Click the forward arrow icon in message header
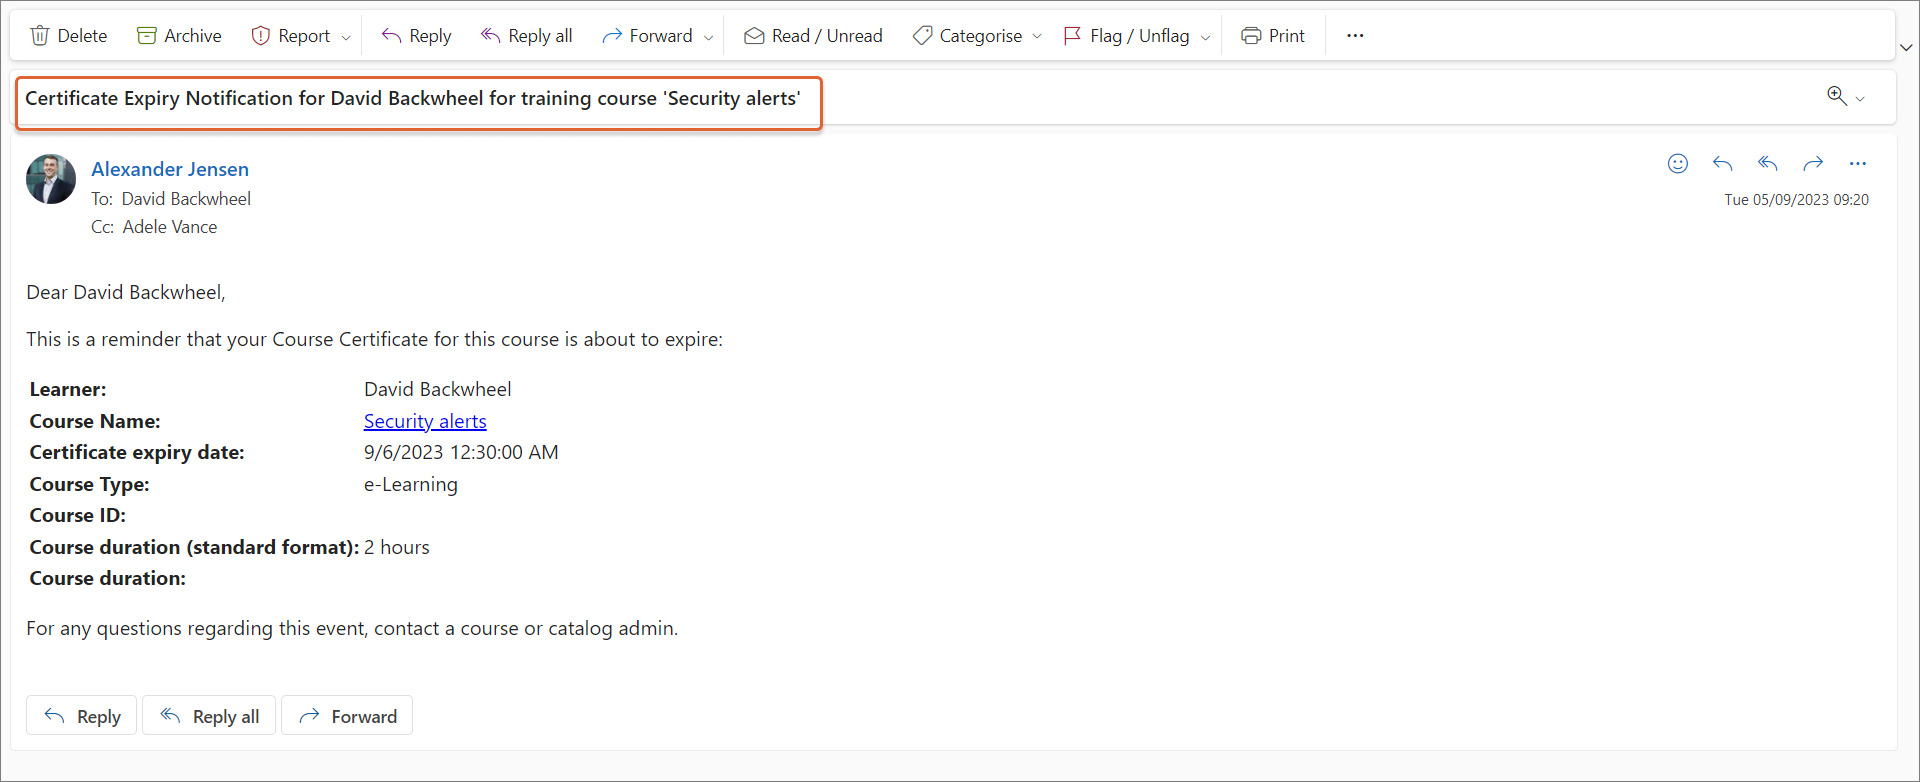 coord(1812,164)
